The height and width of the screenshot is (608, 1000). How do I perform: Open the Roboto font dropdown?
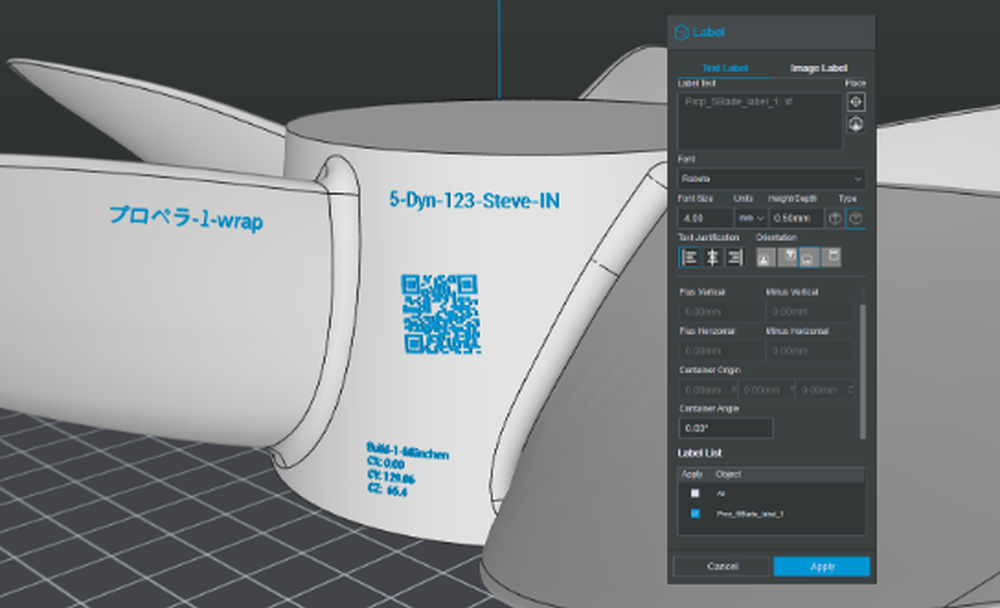tap(771, 179)
